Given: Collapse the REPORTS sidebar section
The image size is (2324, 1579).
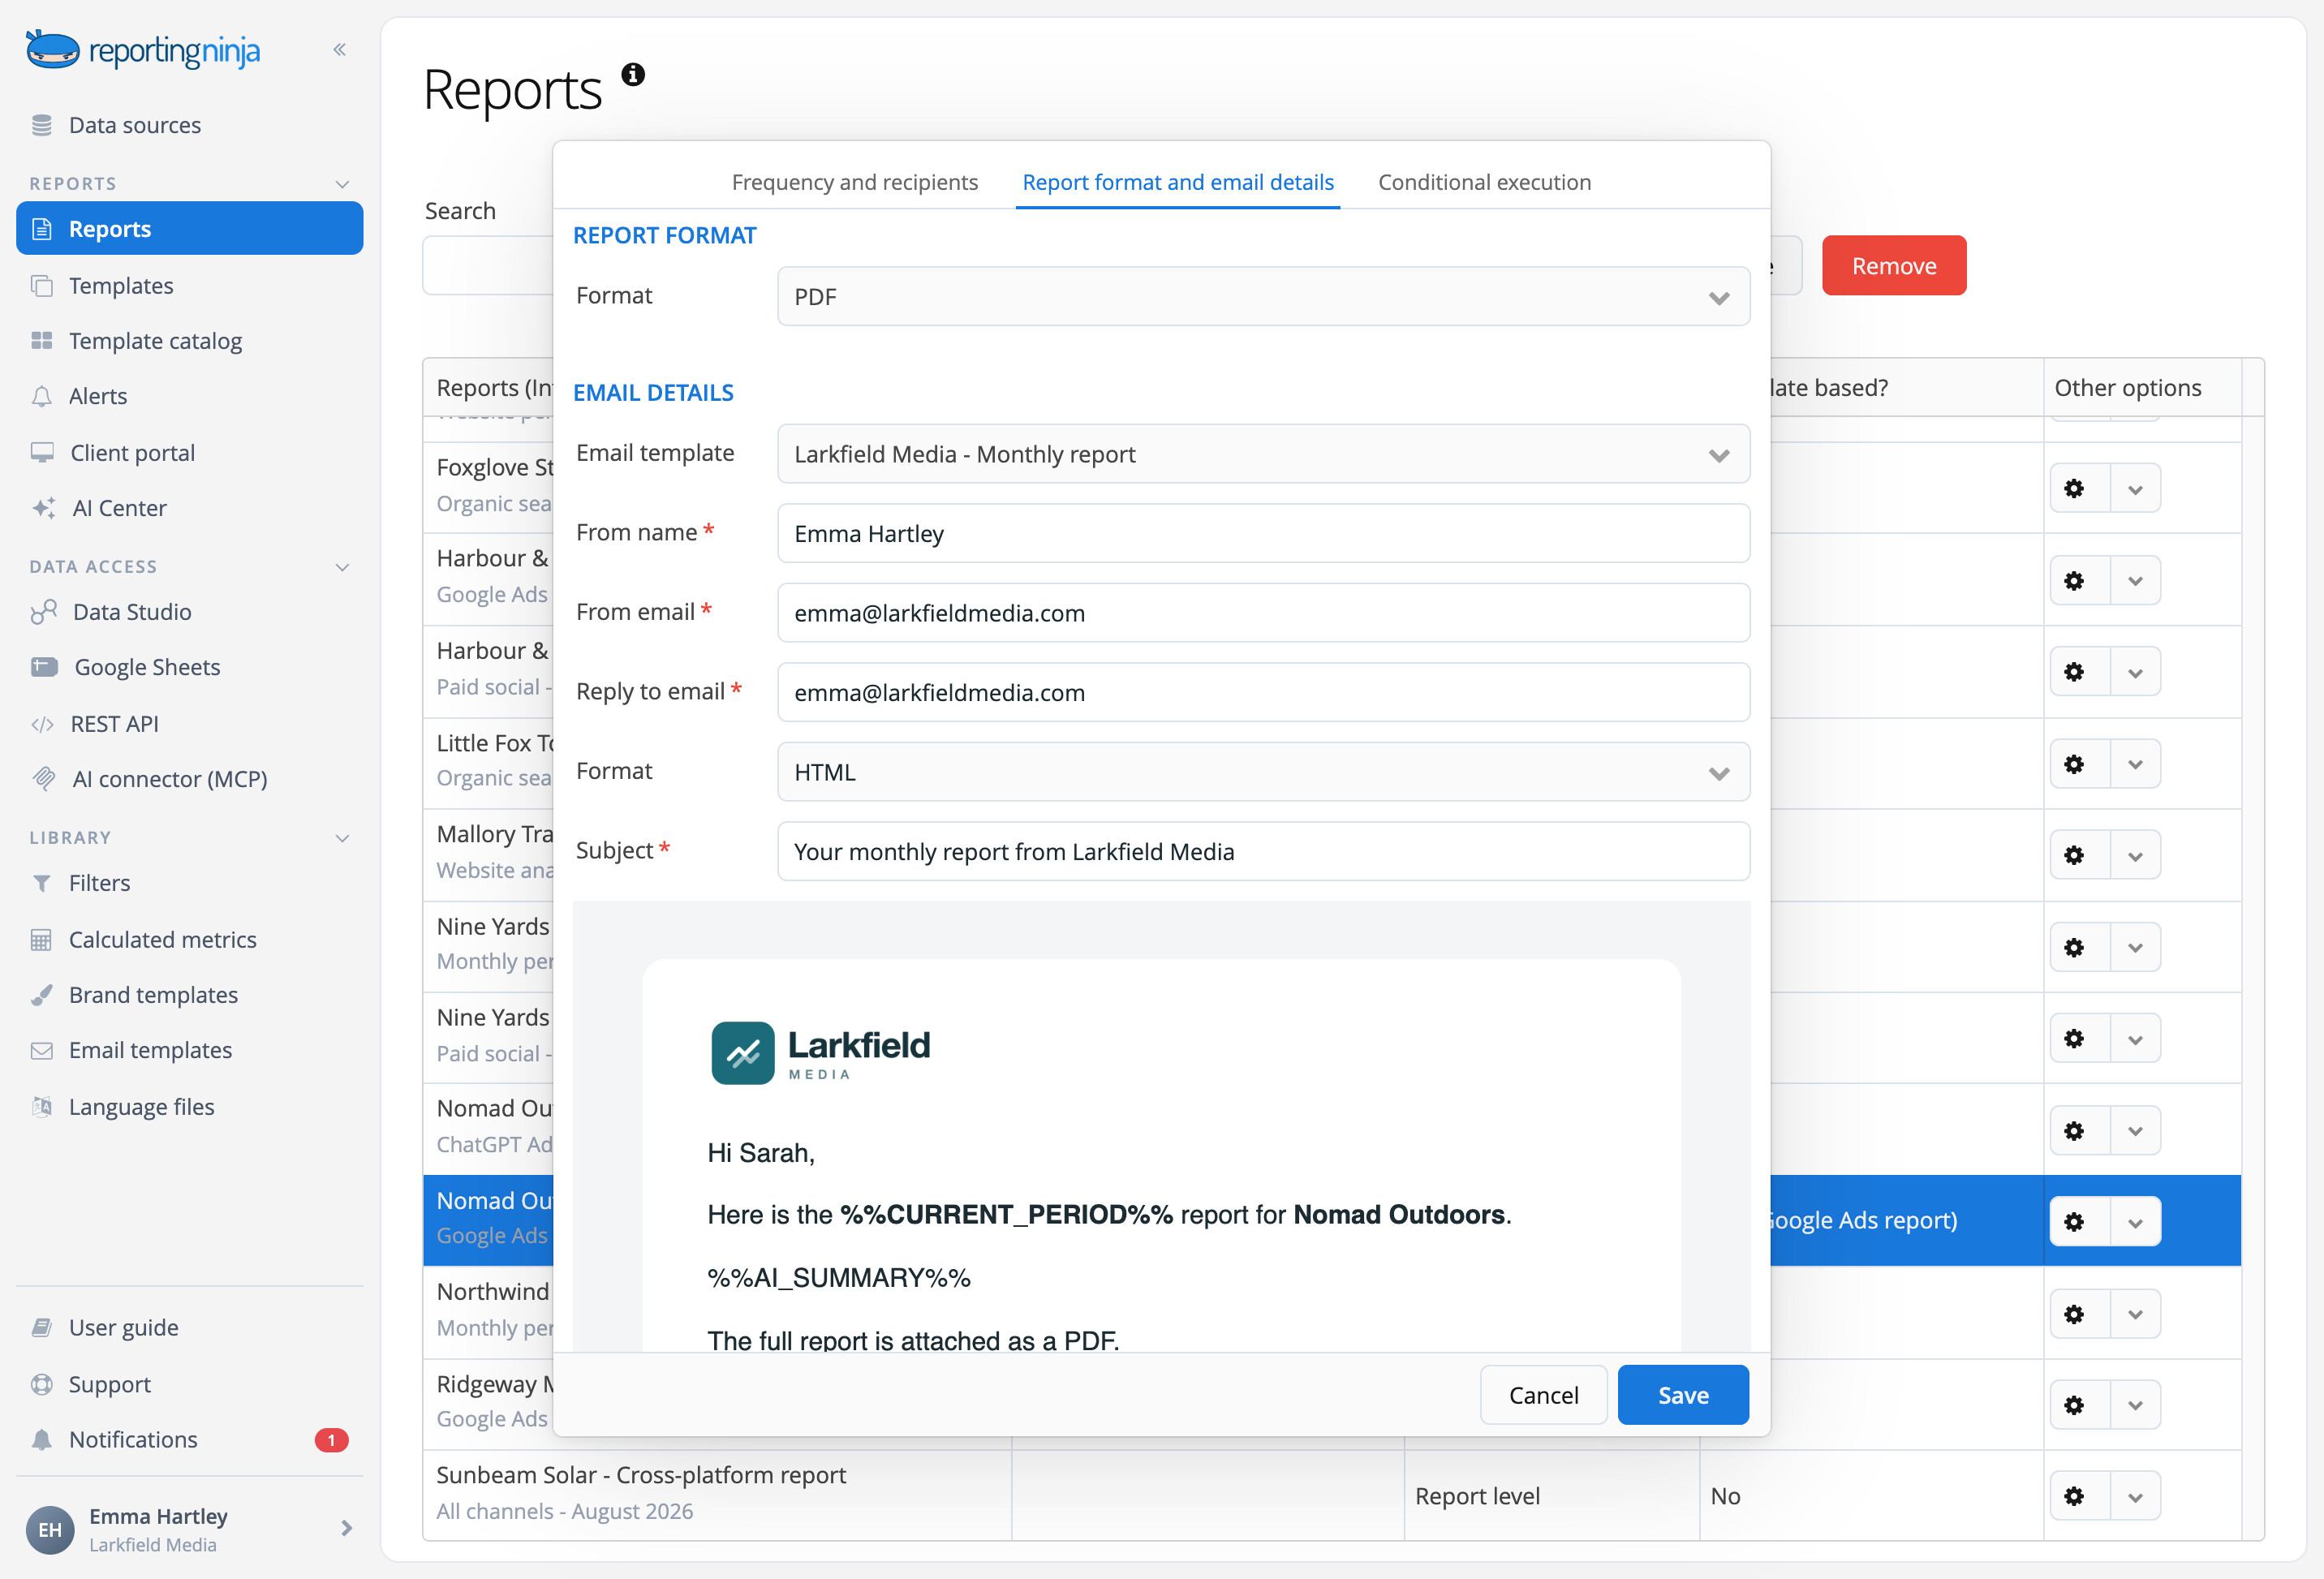Looking at the screenshot, I should (342, 184).
